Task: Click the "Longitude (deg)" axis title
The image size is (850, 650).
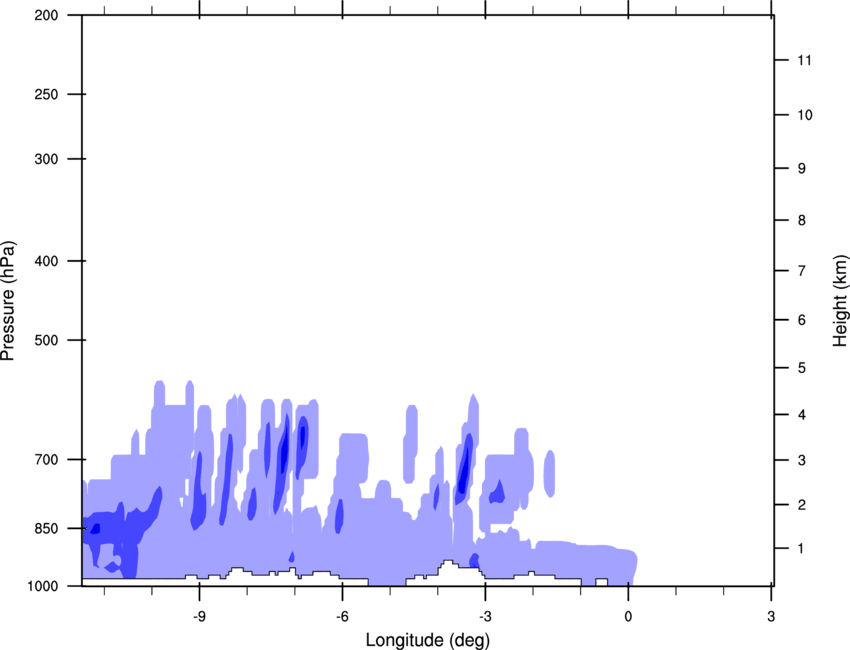Action: (x=428, y=640)
